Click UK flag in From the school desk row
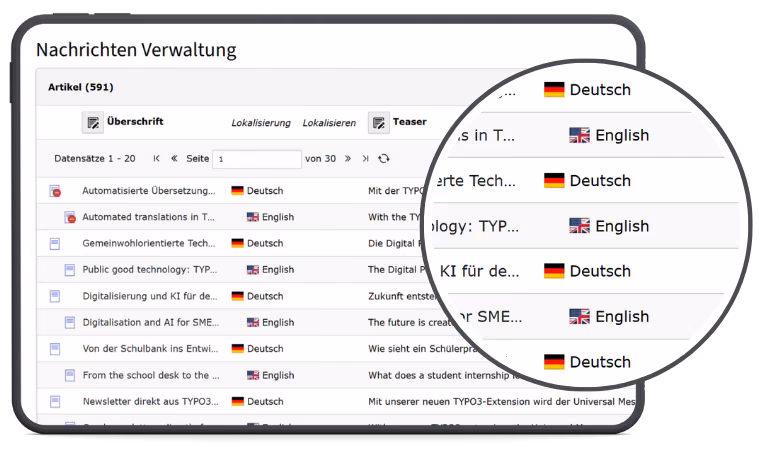The width and height of the screenshot is (760, 450). (x=253, y=375)
